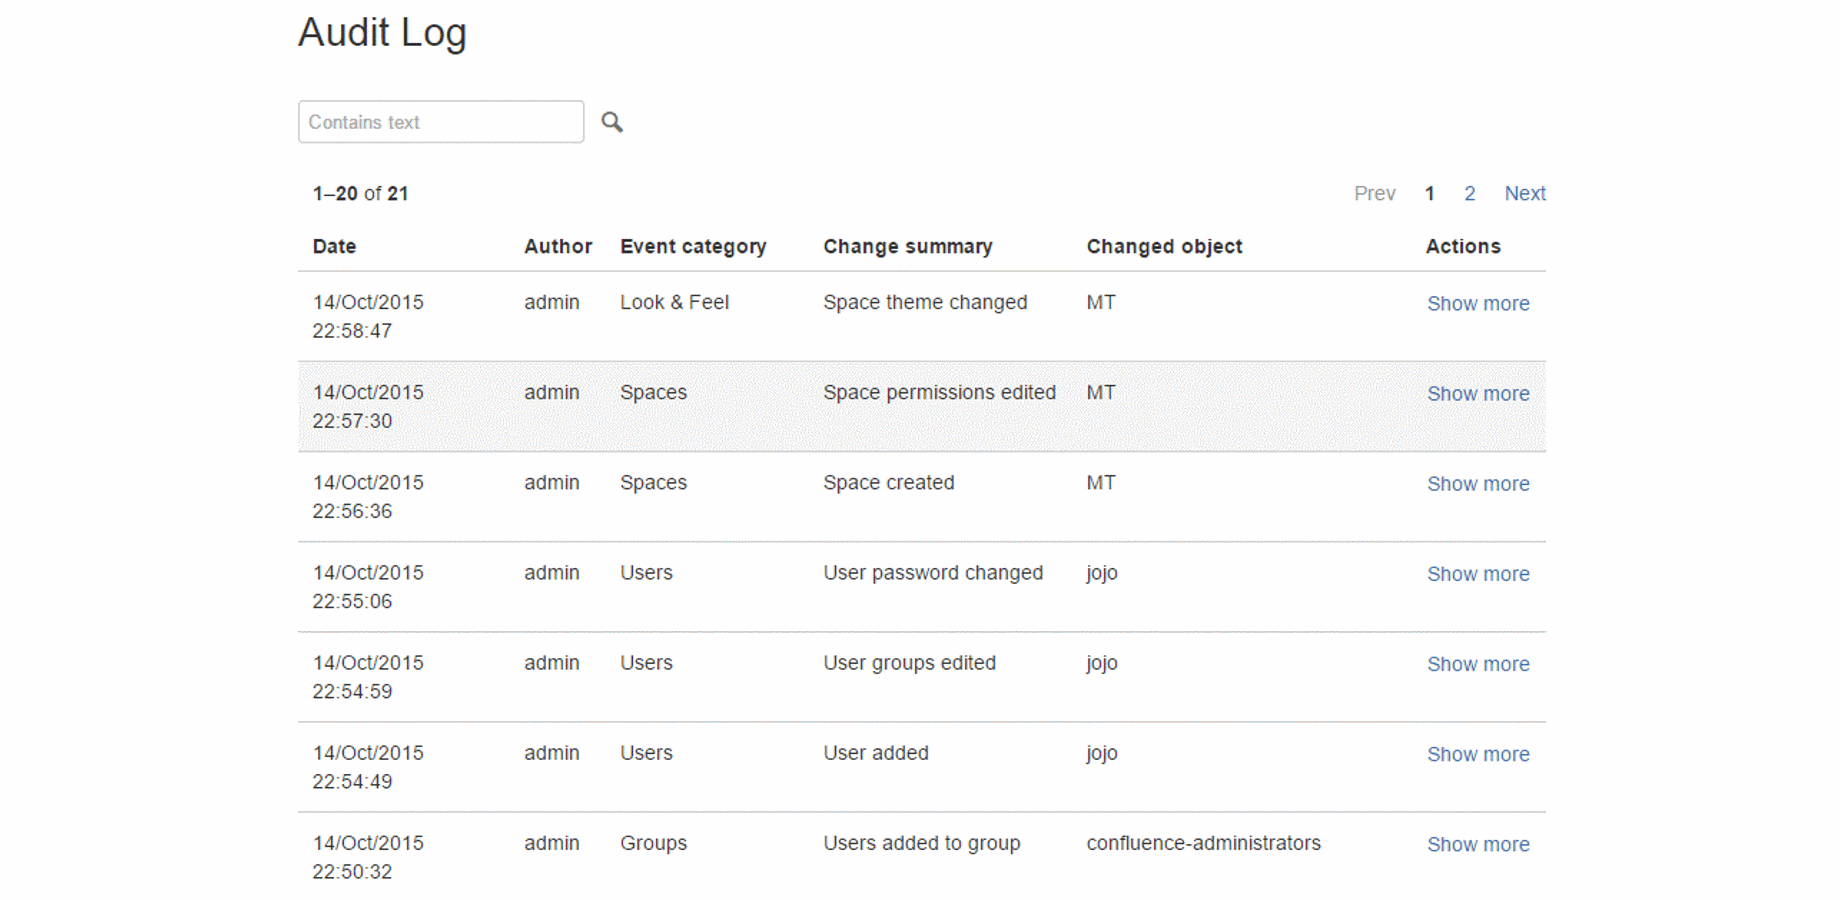The image size is (1840, 900).
Task: Expand User groups edited entry details
Action: click(x=1477, y=664)
